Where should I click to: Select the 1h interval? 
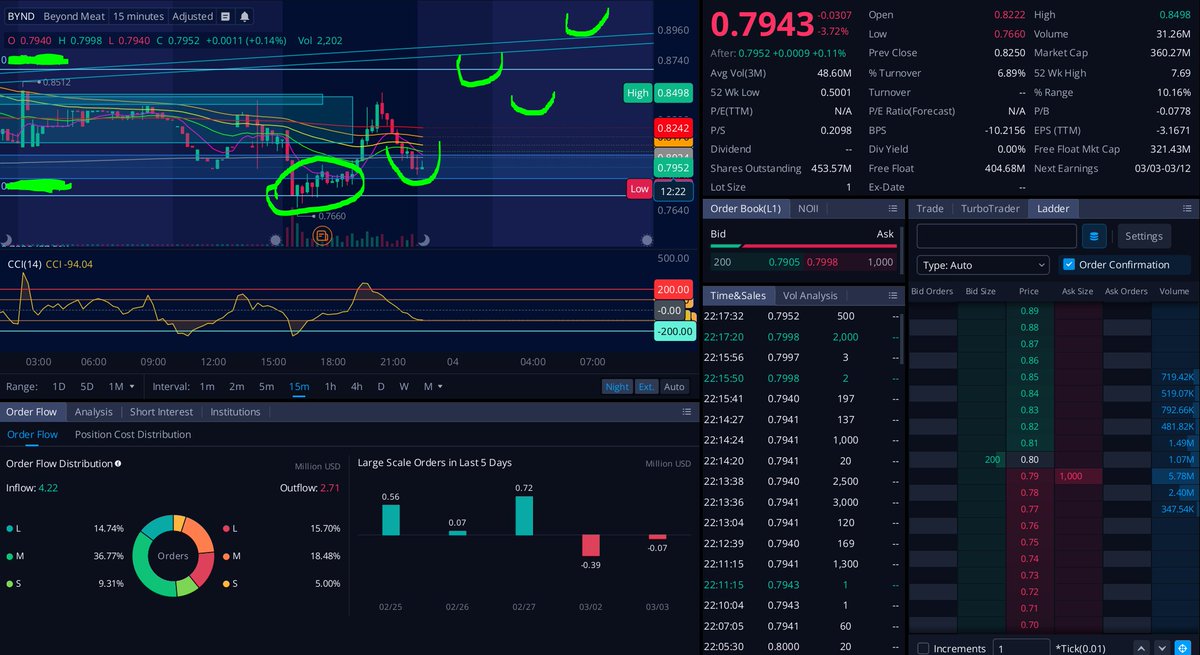pyautogui.click(x=330, y=387)
